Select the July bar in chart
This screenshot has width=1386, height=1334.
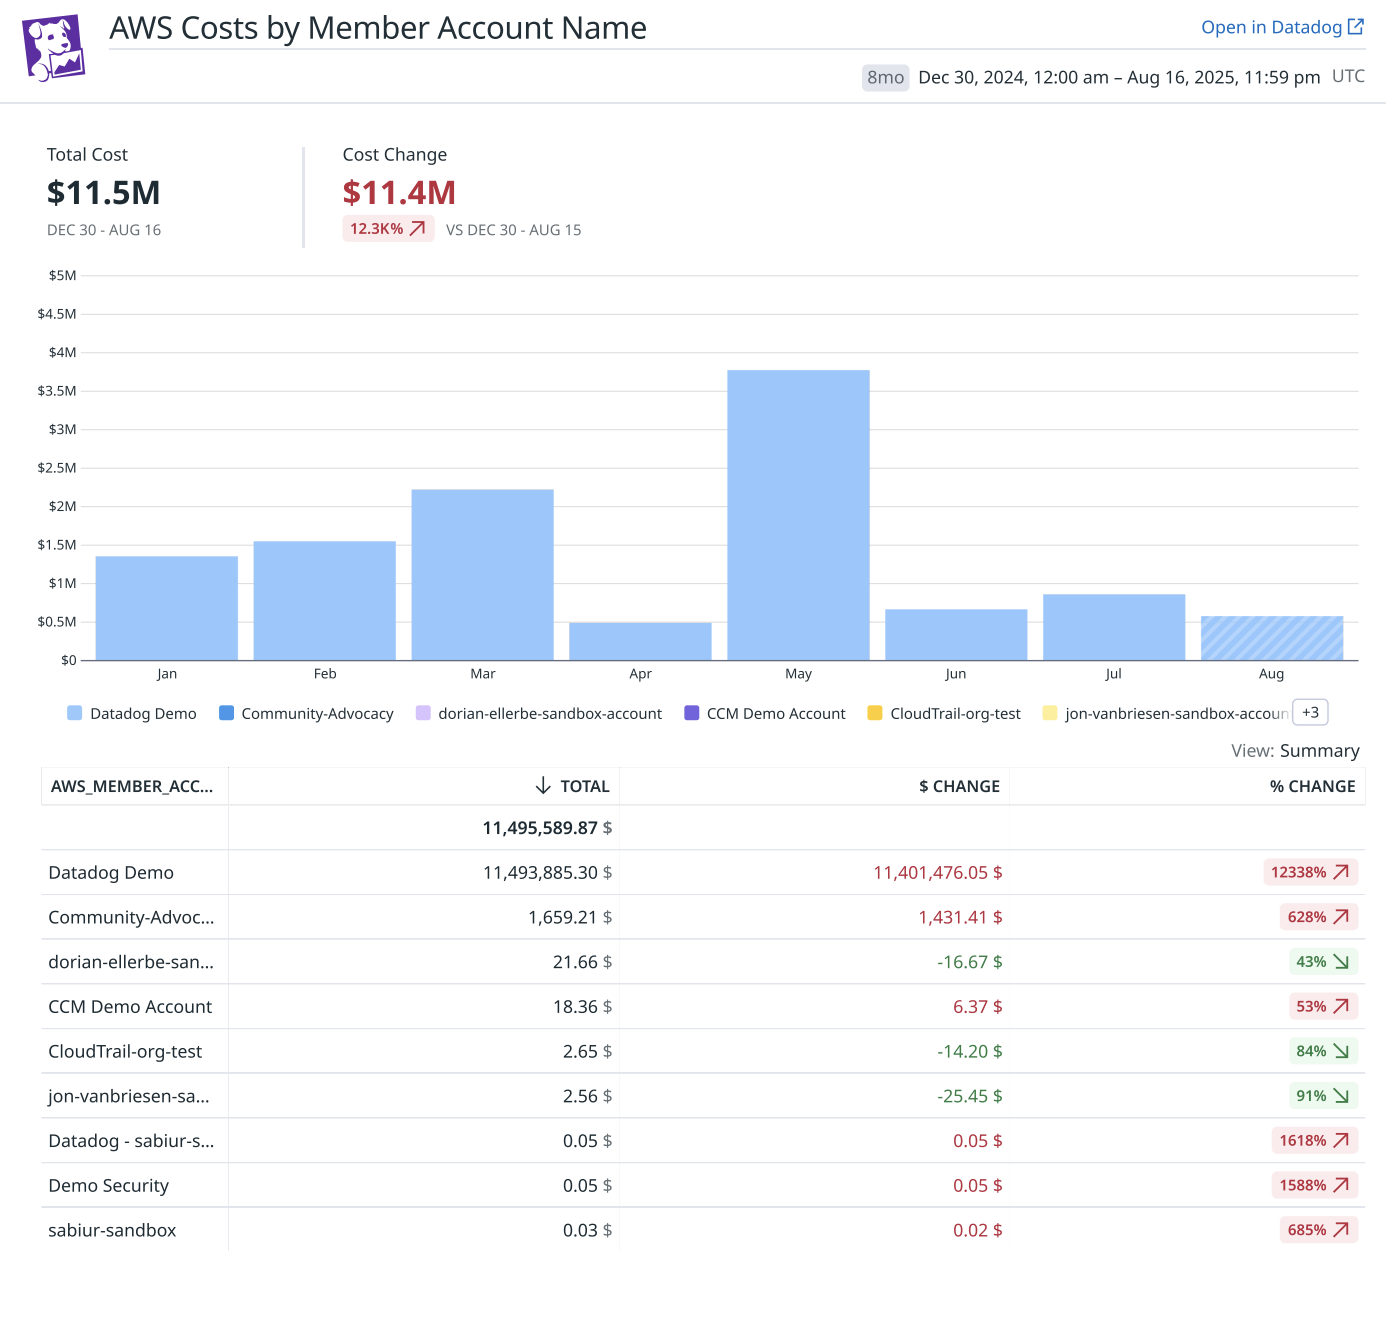pyautogui.click(x=1114, y=627)
